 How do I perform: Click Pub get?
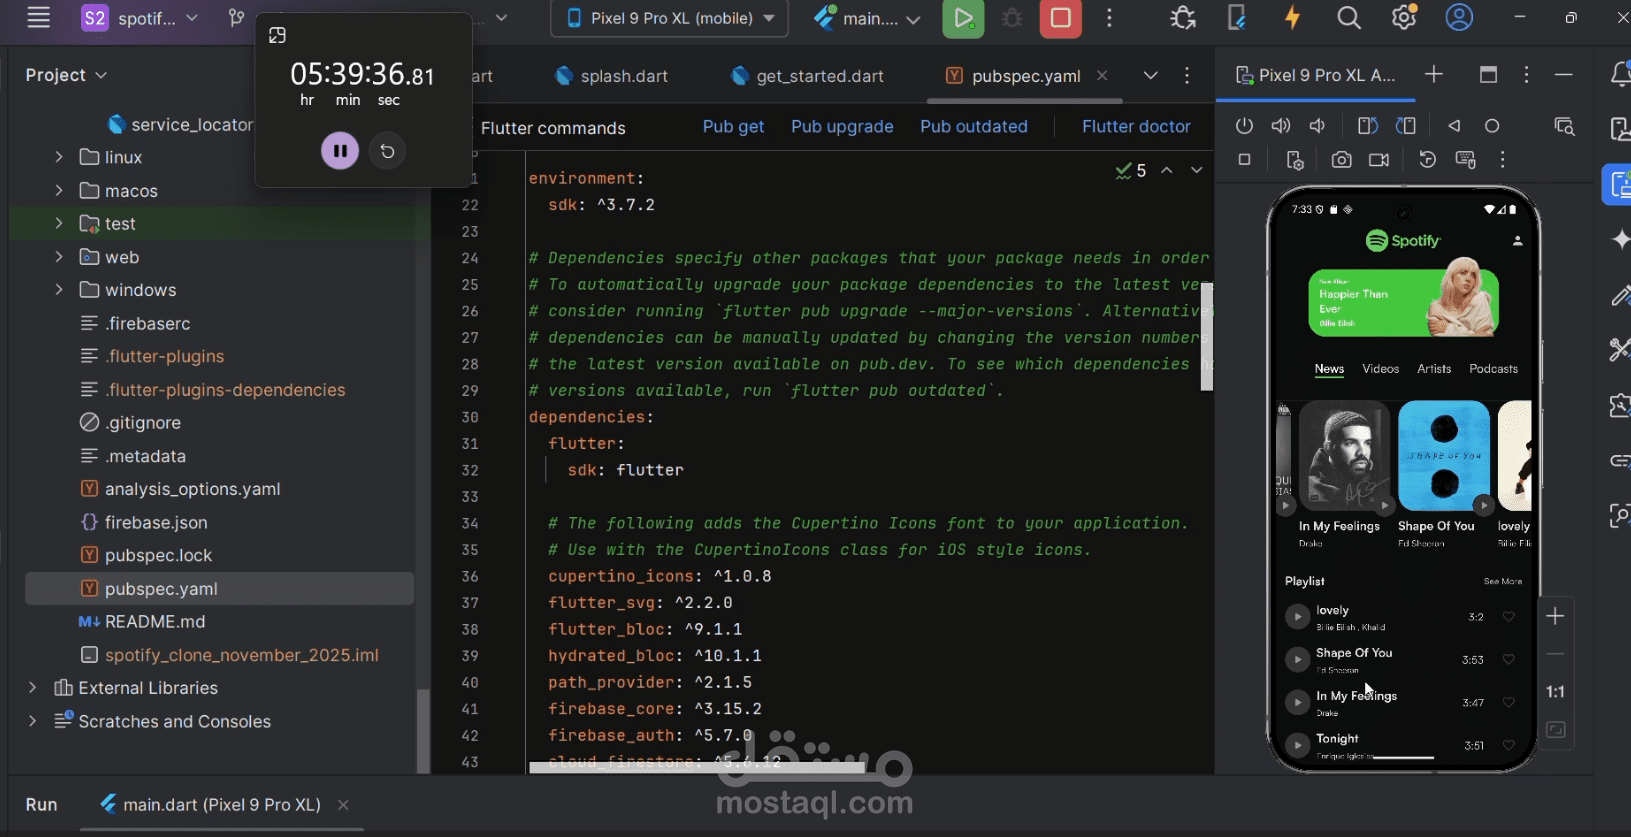click(x=733, y=127)
